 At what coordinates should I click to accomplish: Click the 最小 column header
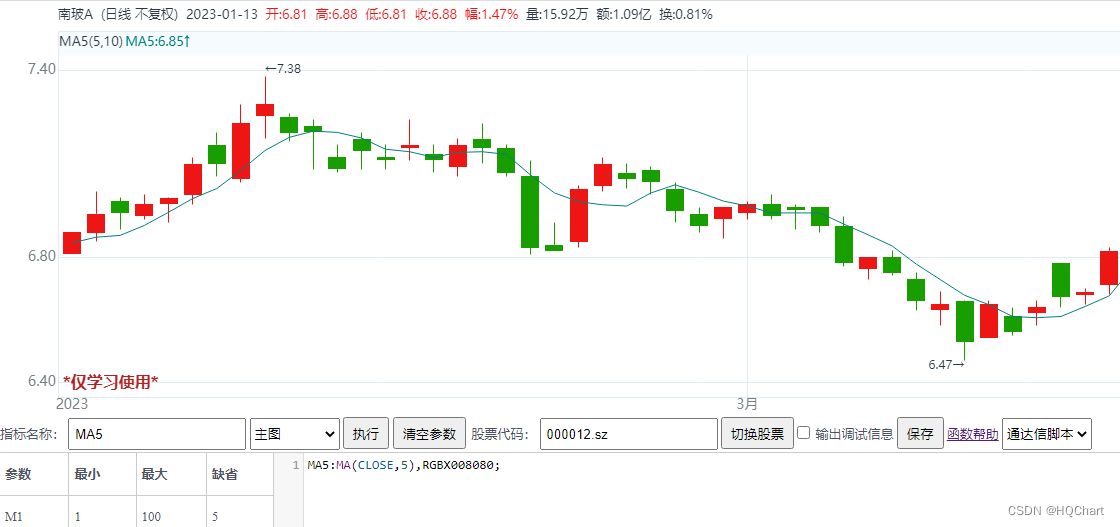click(86, 474)
